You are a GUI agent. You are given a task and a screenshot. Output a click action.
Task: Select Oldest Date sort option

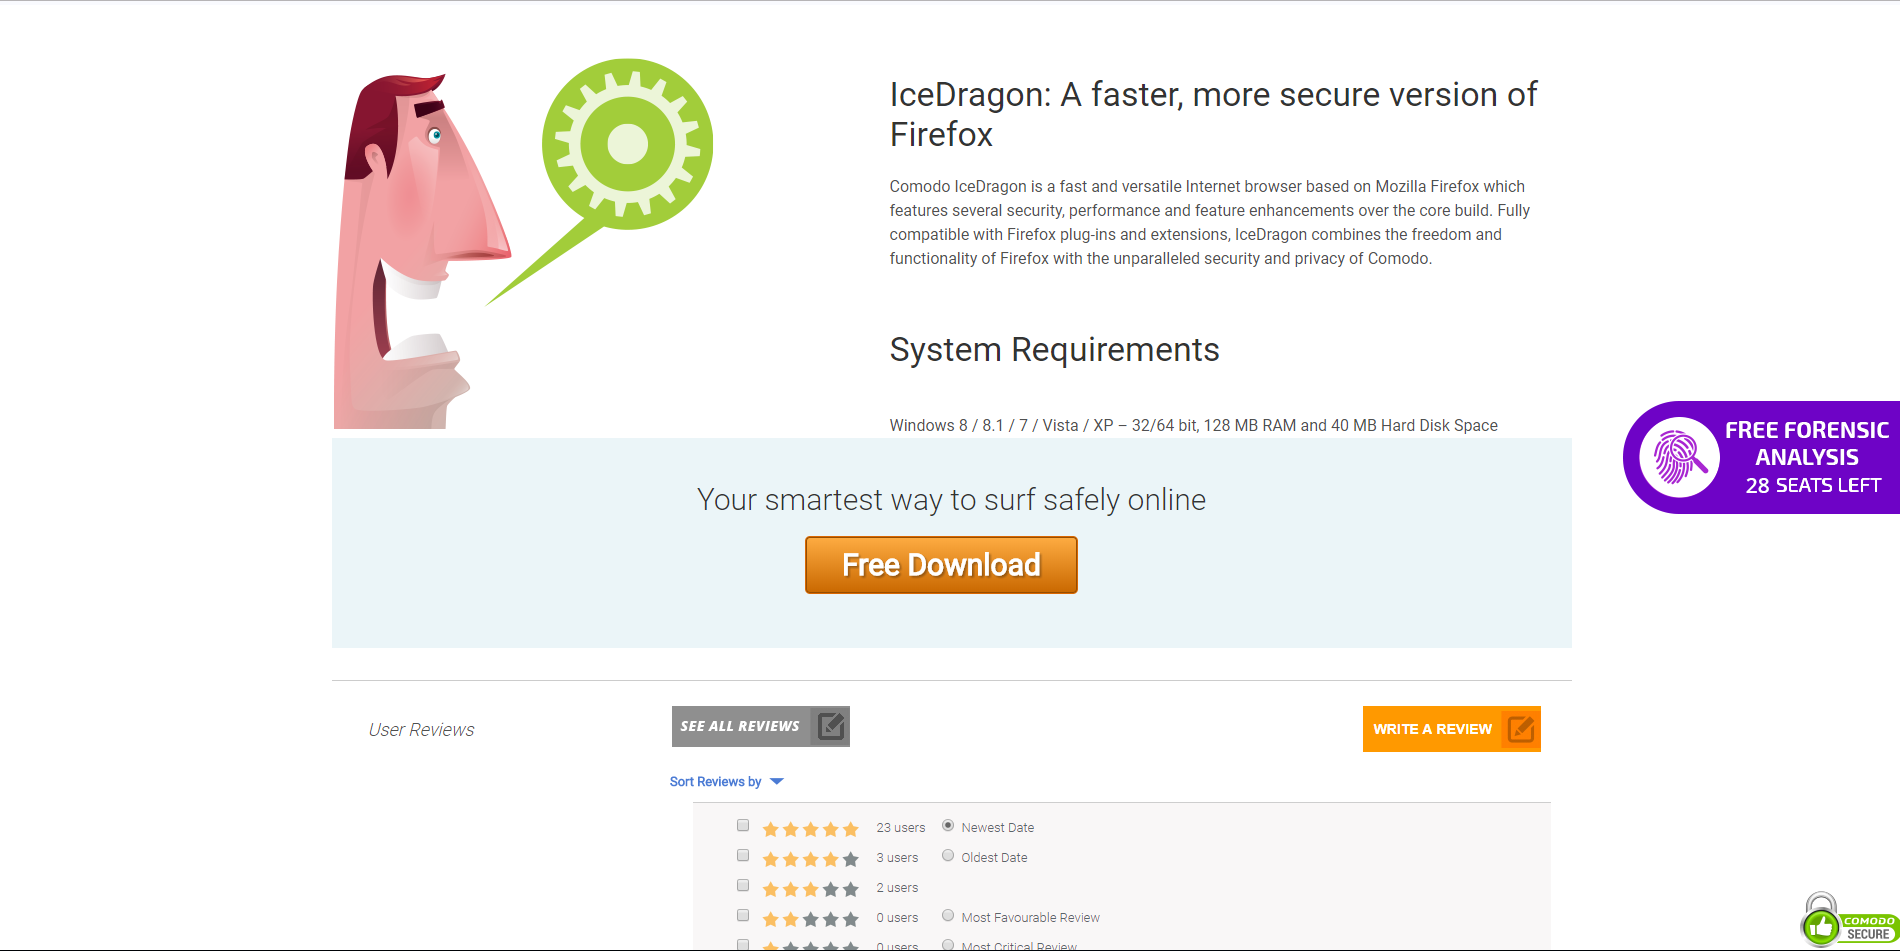point(948,855)
